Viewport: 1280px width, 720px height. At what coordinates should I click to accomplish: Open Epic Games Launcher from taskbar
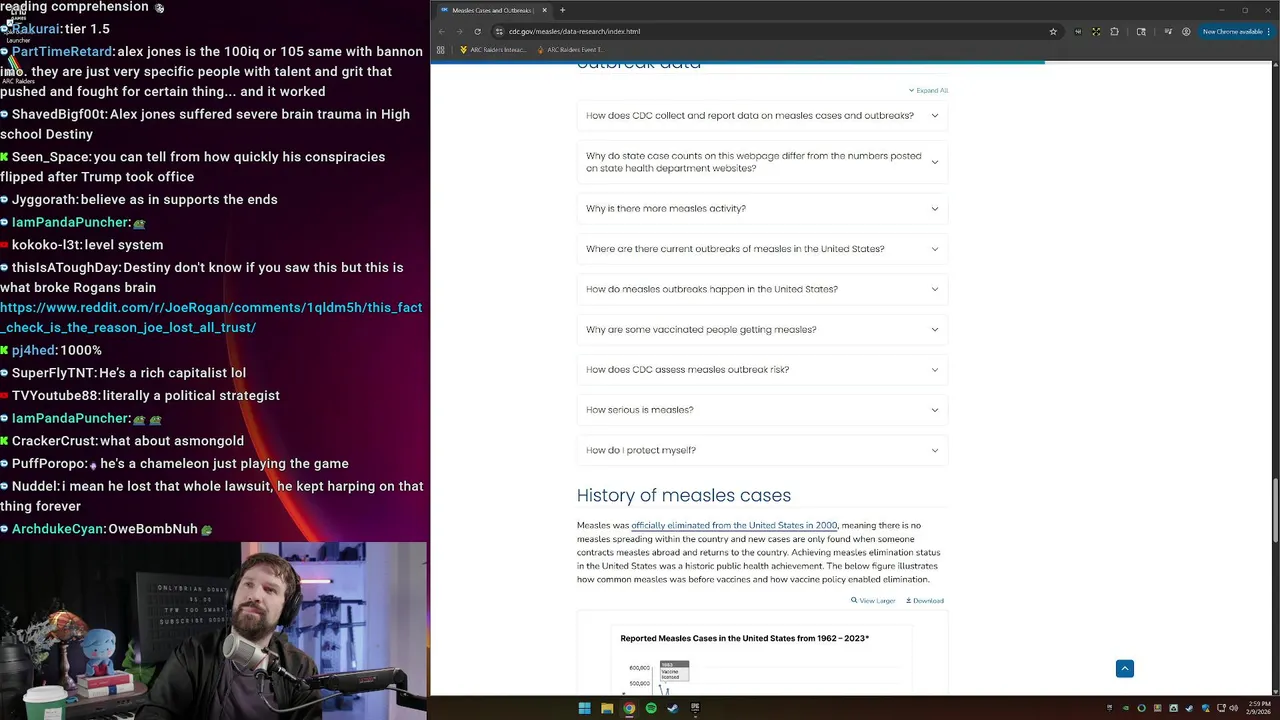(x=695, y=708)
